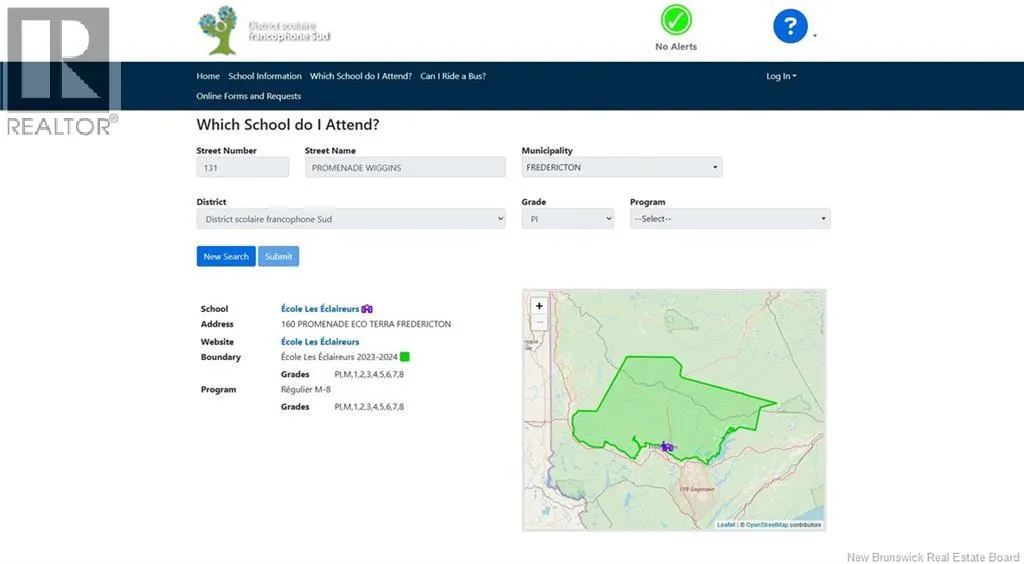Viewport: 1024px width, 564px height.
Task: Open the District dropdown list
Action: [x=350, y=219]
